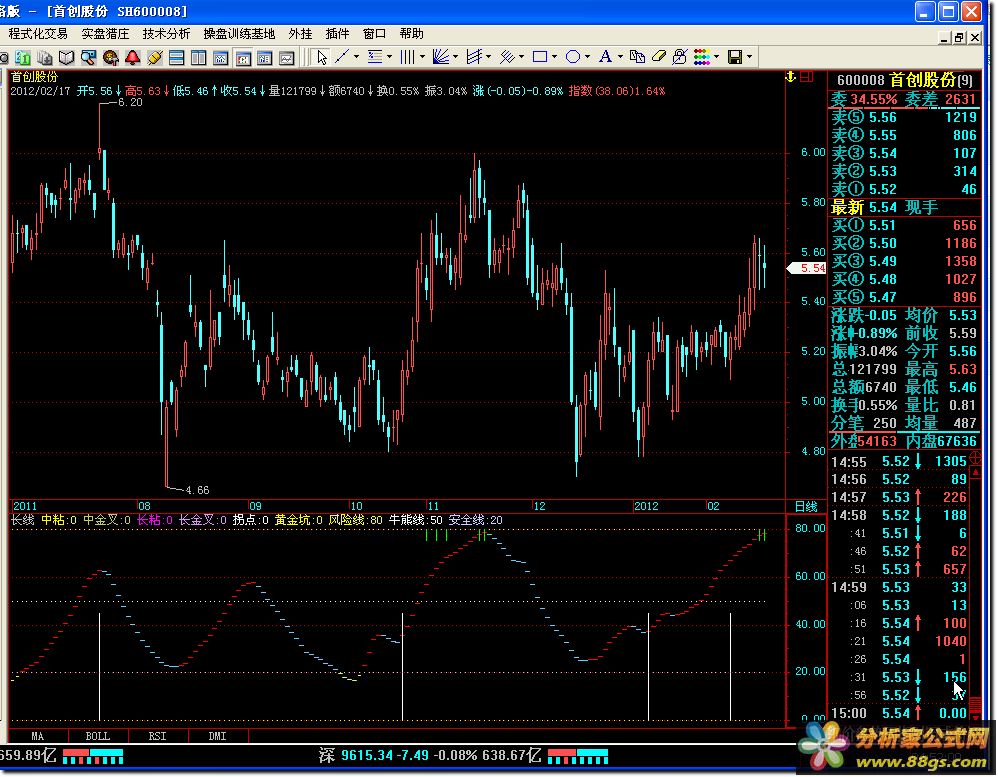The width and height of the screenshot is (998, 777).
Task: Expand the rectangle tool dropdown
Action: tap(555, 57)
